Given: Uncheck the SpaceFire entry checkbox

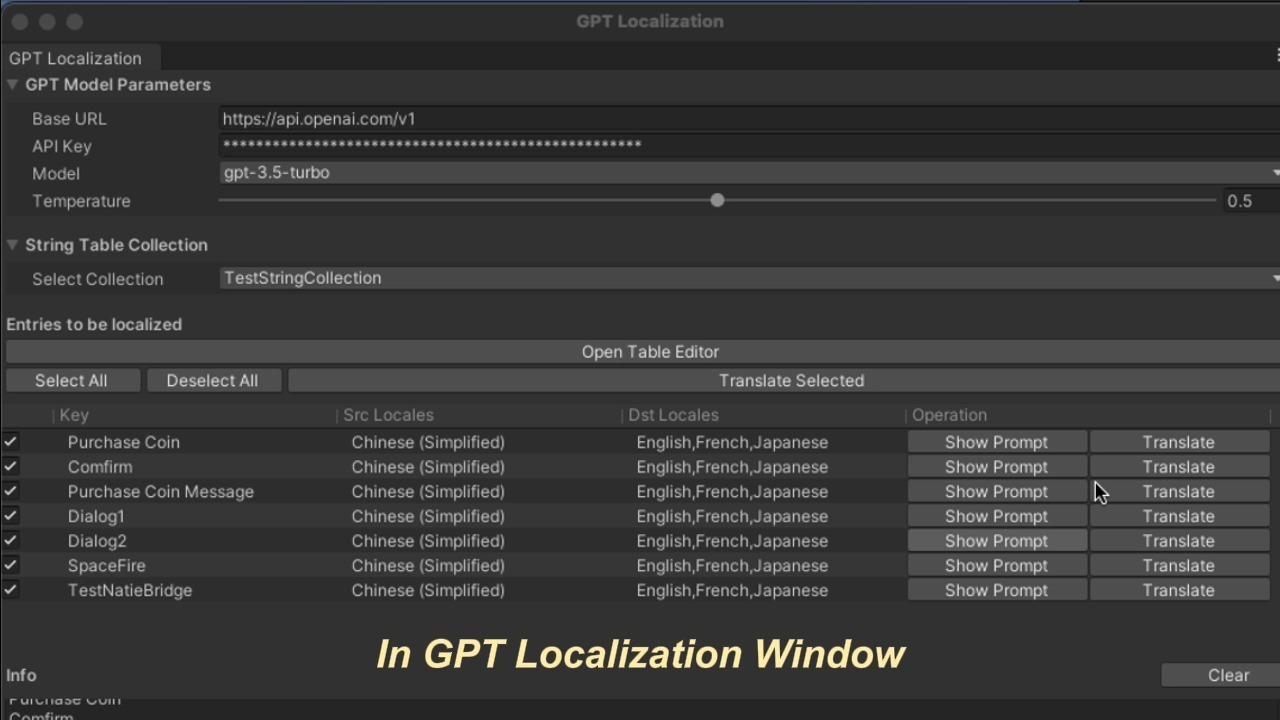Looking at the screenshot, I should (x=12, y=565).
